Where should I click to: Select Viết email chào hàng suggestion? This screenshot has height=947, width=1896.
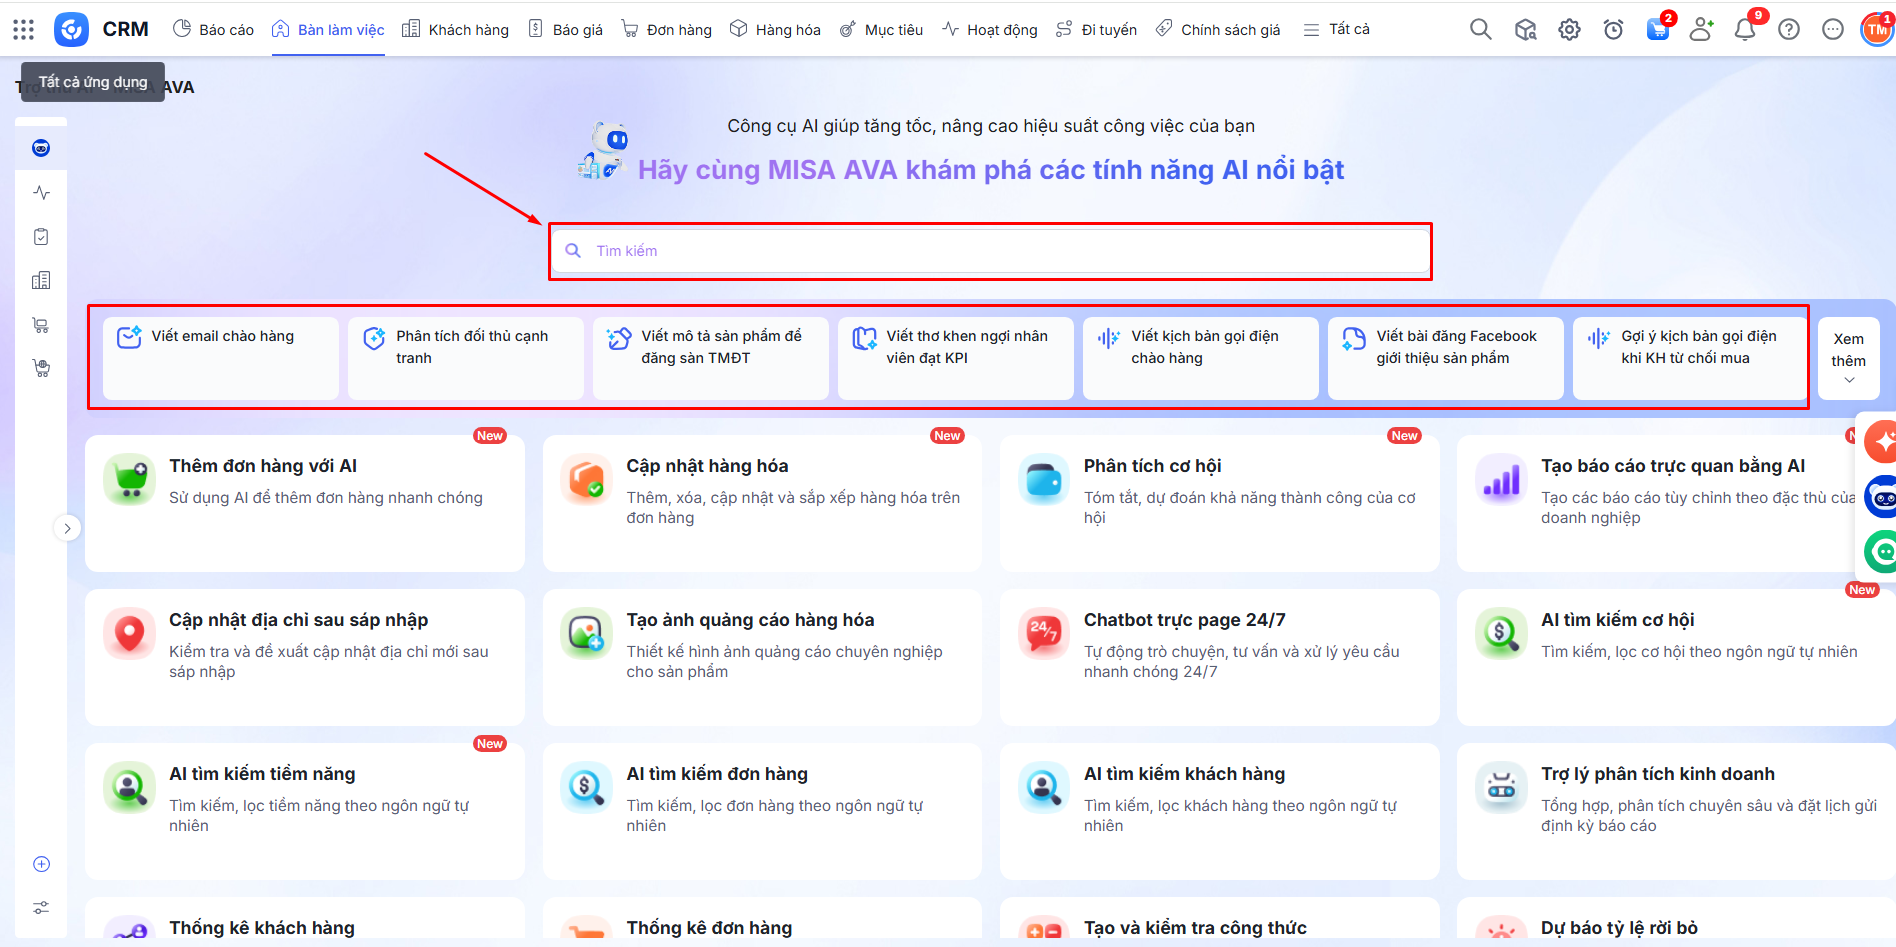tap(221, 358)
